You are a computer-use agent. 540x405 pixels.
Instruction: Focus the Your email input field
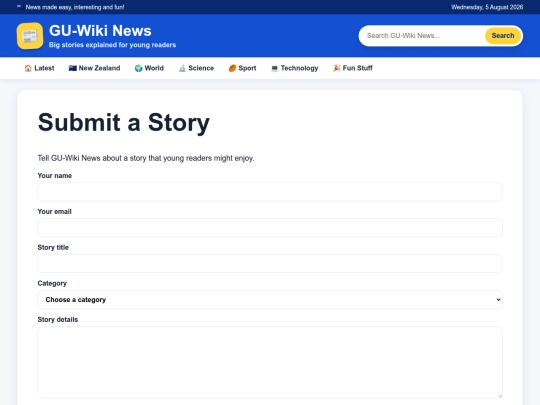(270, 228)
